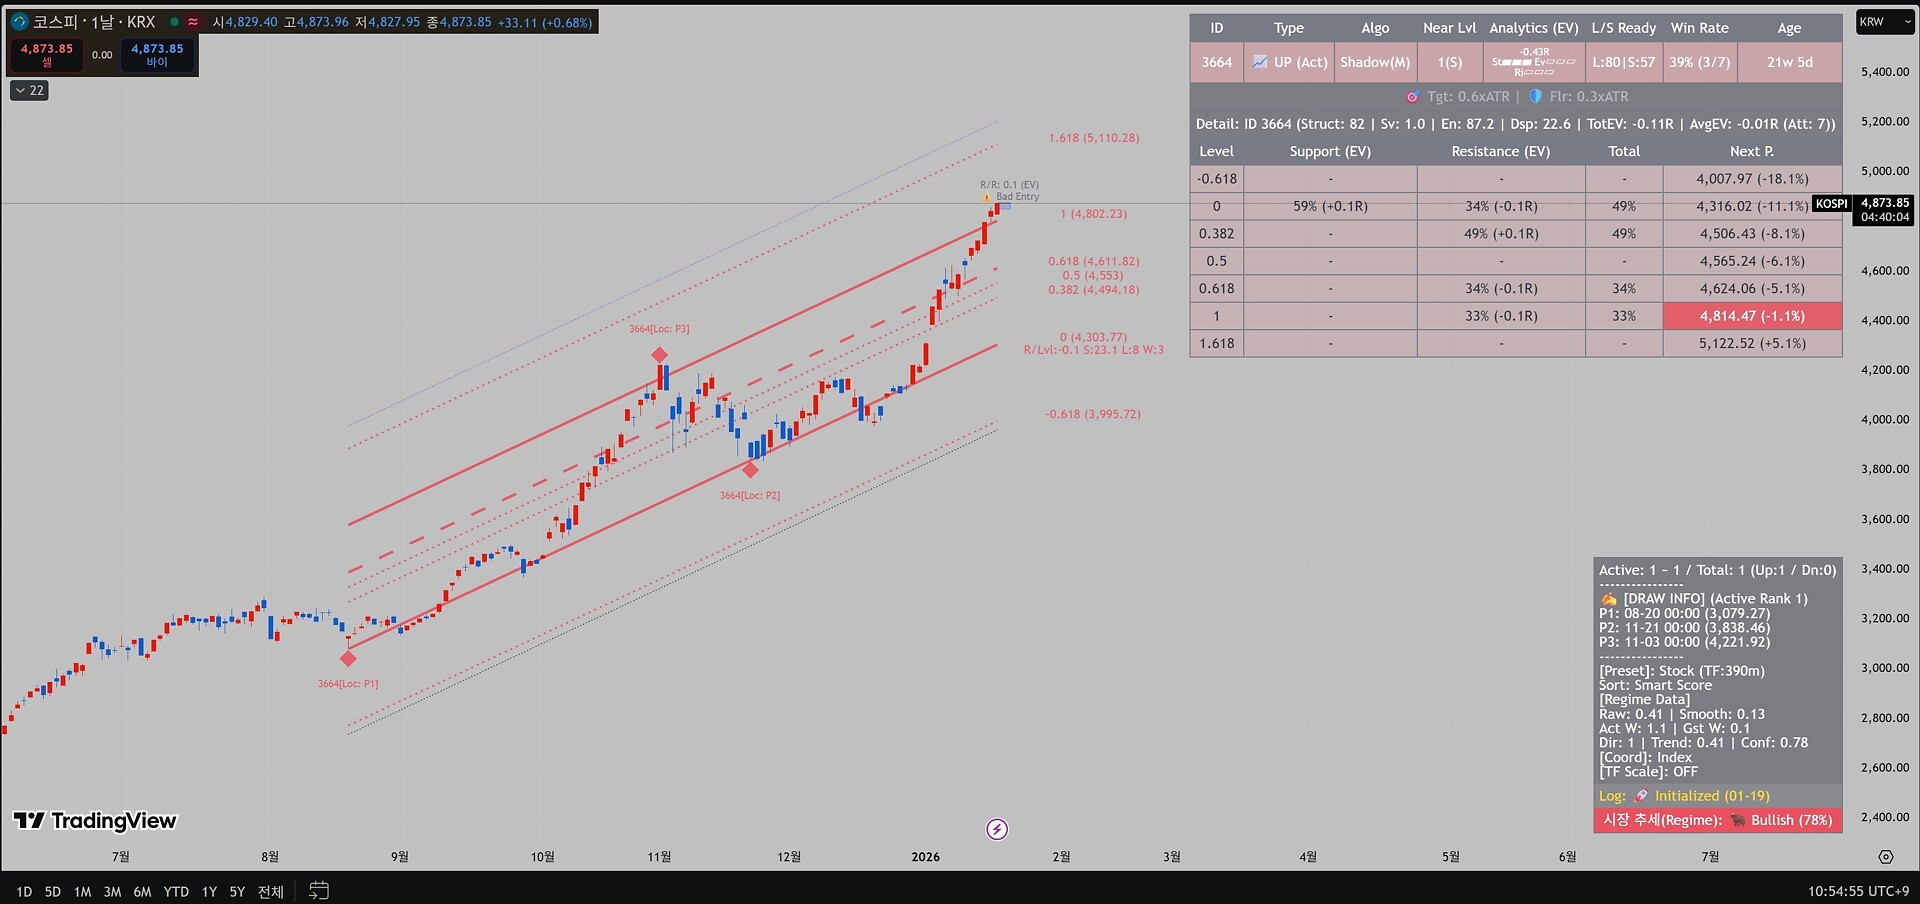Click the Resistance (EV) column header

pos(1501,151)
